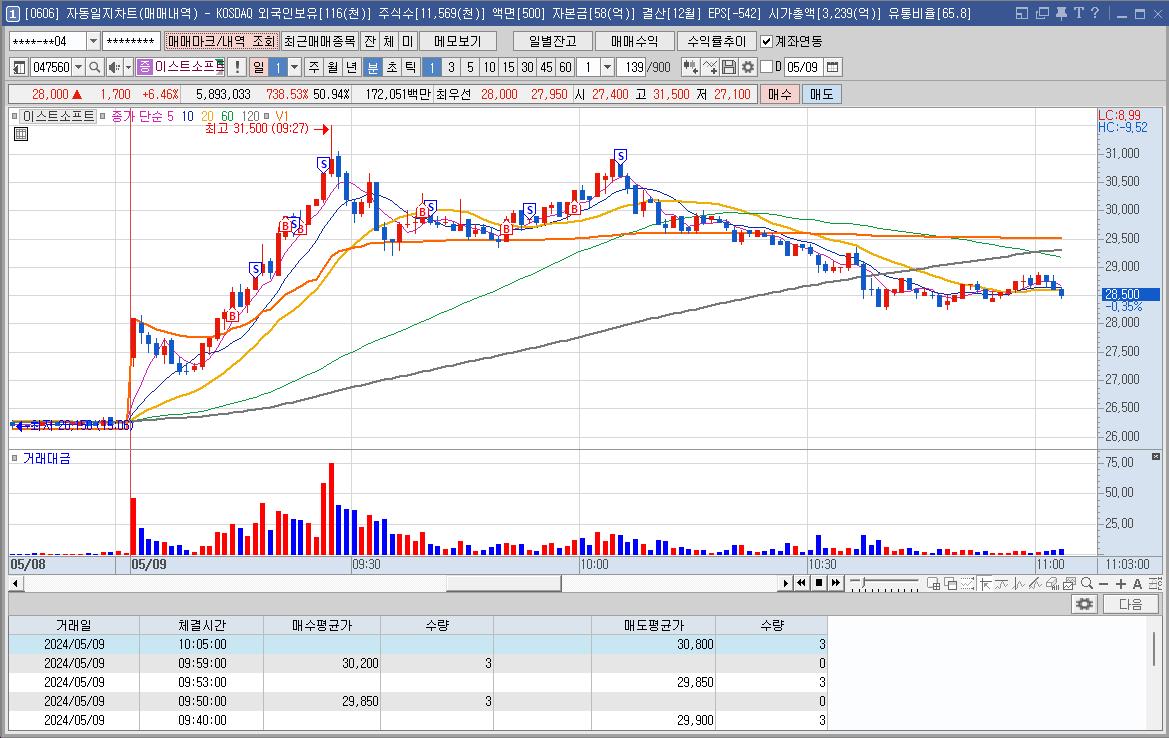
Task: Click the stop button below chart
Action: pos(819,583)
